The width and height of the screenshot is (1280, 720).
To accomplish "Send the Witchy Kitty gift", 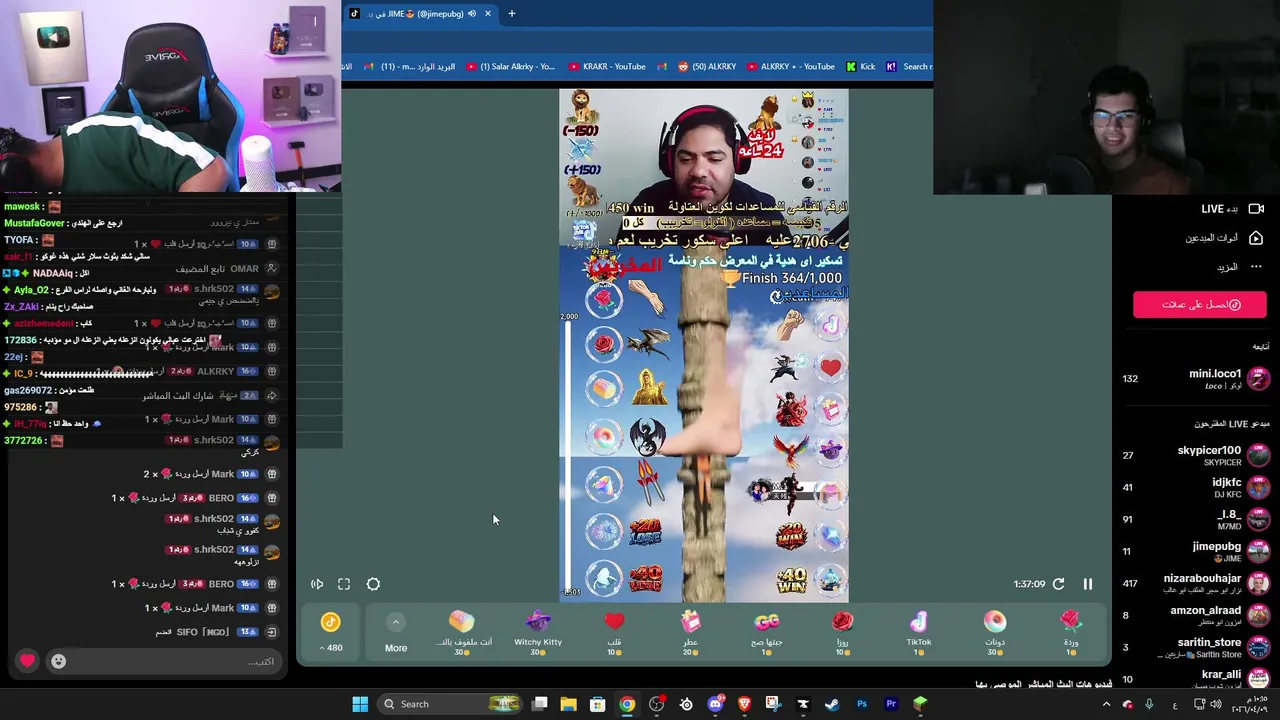I will 538,632.
